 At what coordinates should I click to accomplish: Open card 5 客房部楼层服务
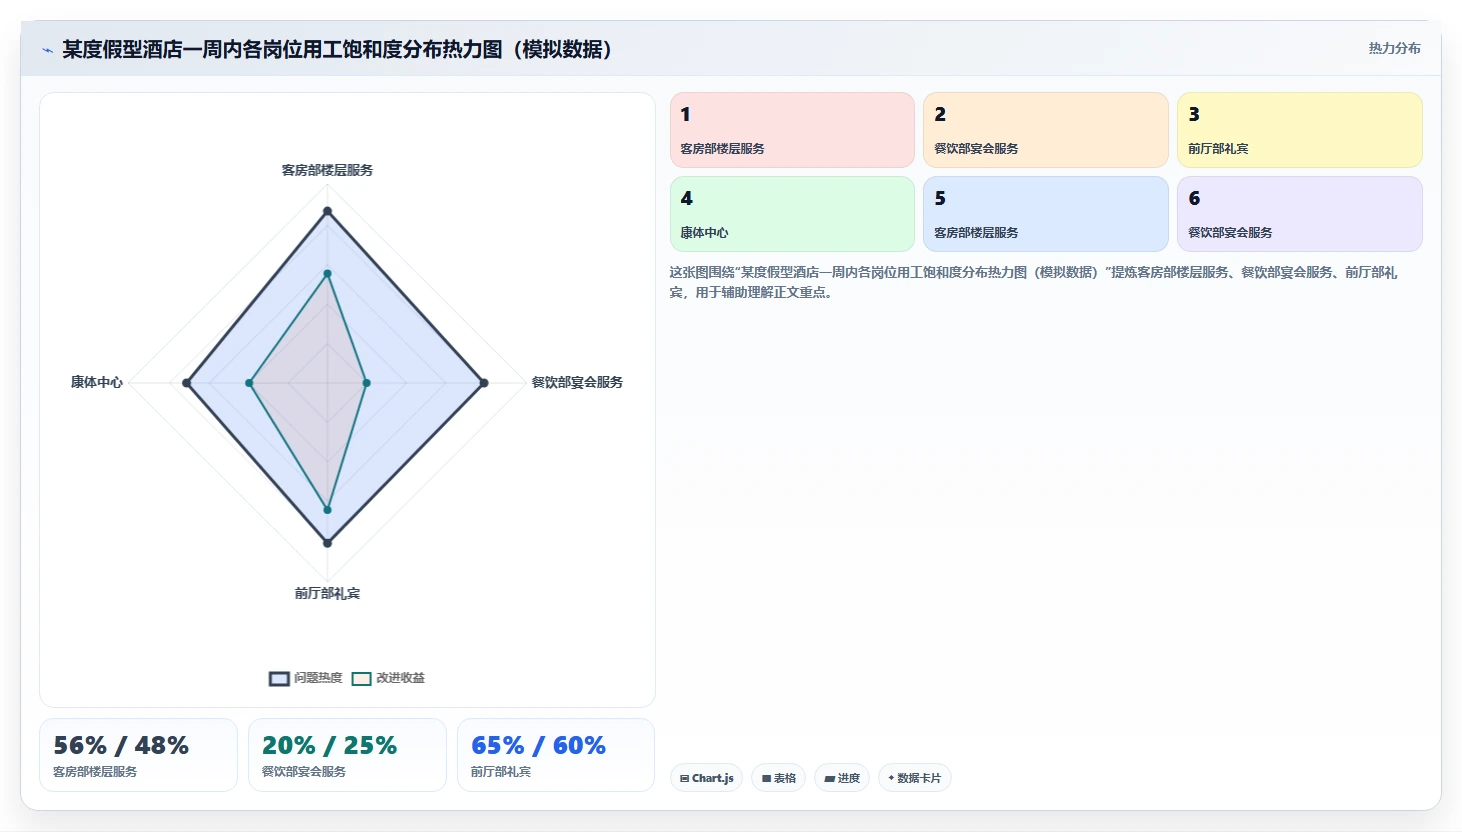pos(1046,214)
